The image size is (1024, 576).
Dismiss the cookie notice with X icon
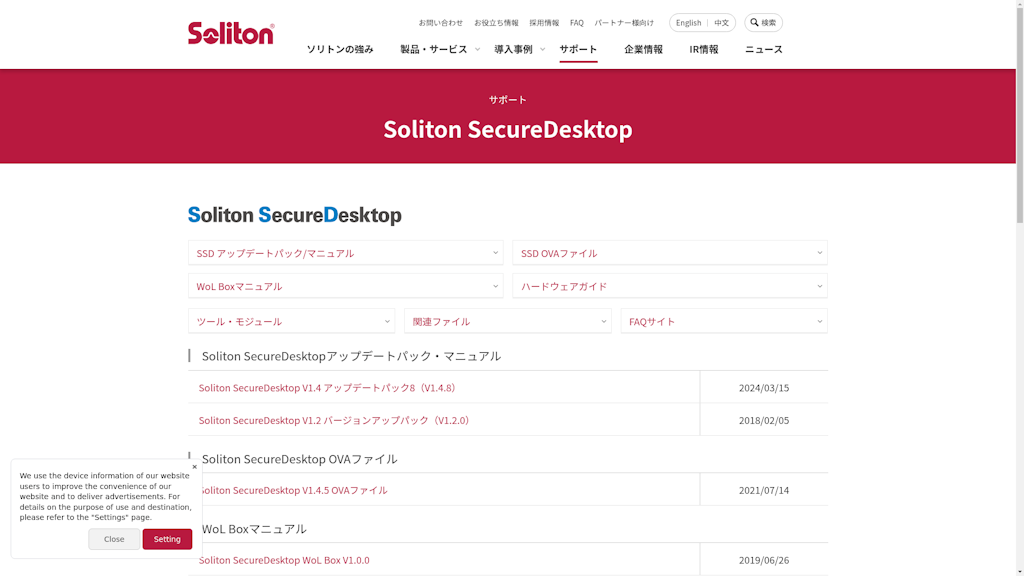click(195, 467)
